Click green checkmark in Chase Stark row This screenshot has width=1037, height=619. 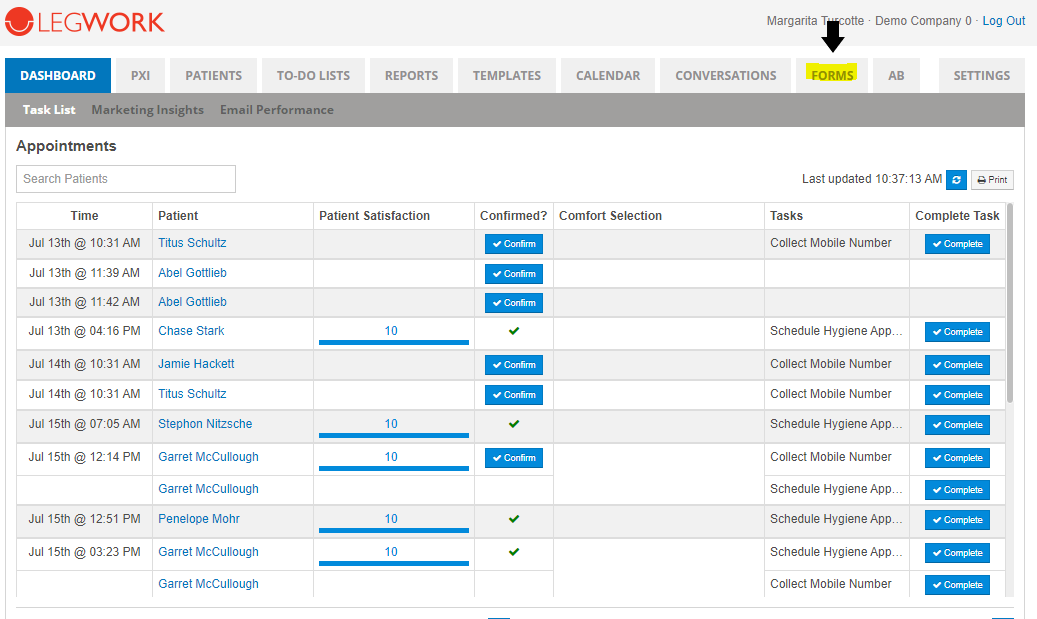[x=514, y=331]
